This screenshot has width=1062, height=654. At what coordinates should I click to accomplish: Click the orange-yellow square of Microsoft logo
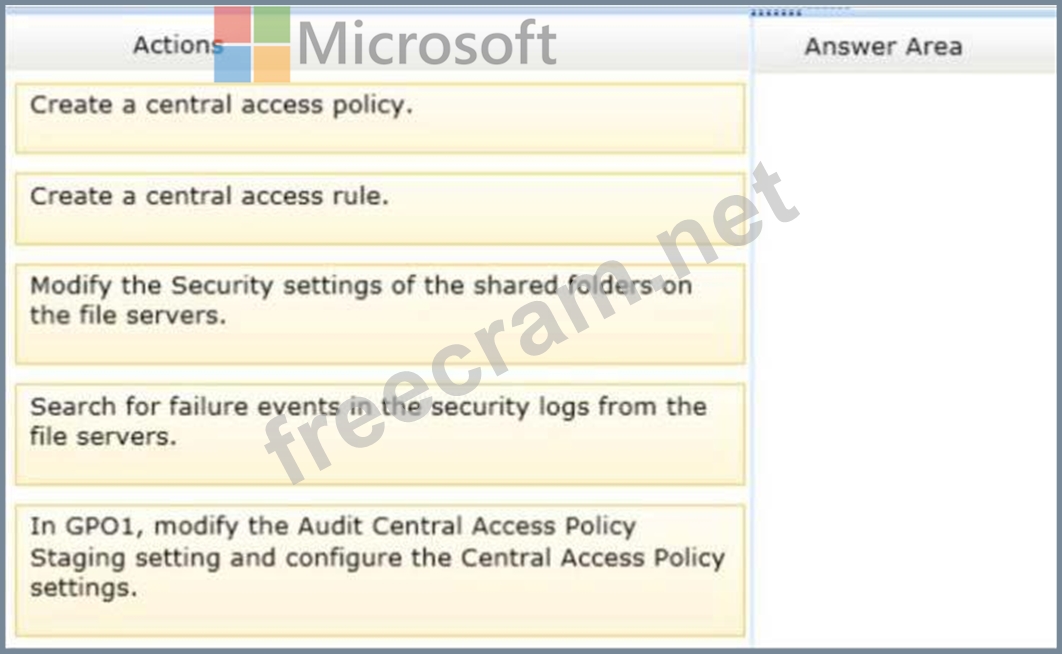coord(272,64)
